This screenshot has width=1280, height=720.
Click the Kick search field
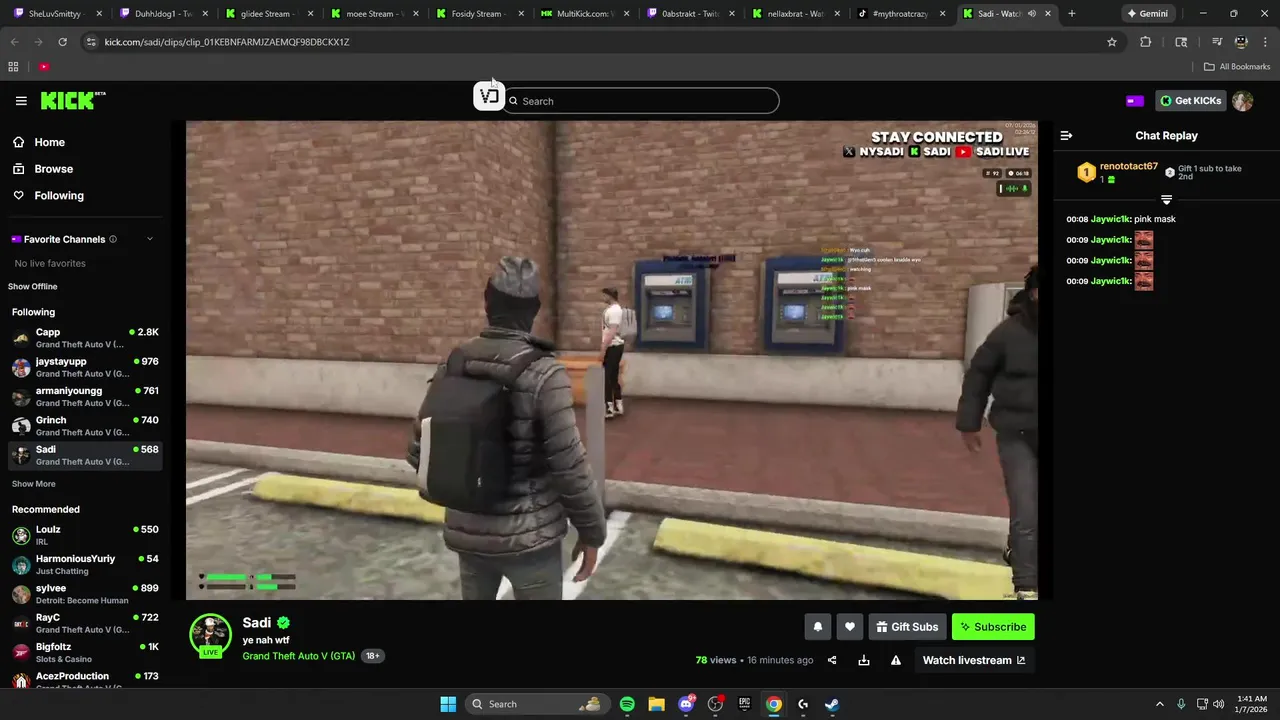(641, 101)
